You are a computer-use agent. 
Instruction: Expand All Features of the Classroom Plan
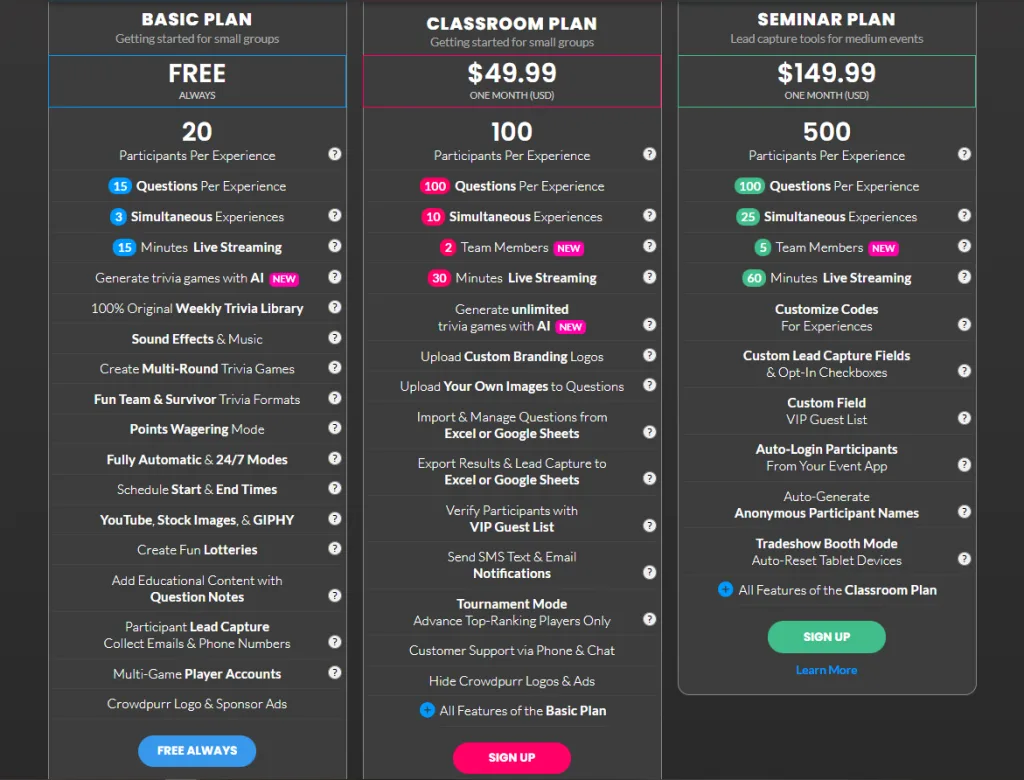click(x=725, y=590)
